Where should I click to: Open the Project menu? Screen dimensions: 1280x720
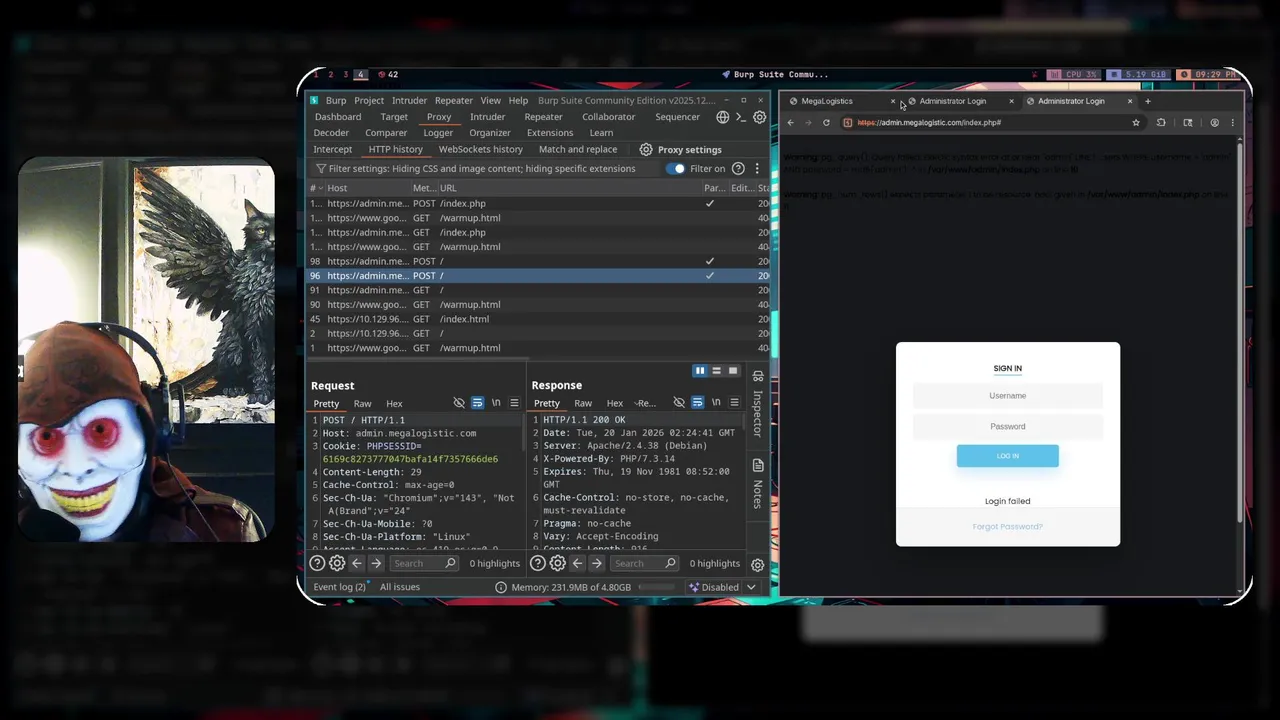click(x=369, y=101)
